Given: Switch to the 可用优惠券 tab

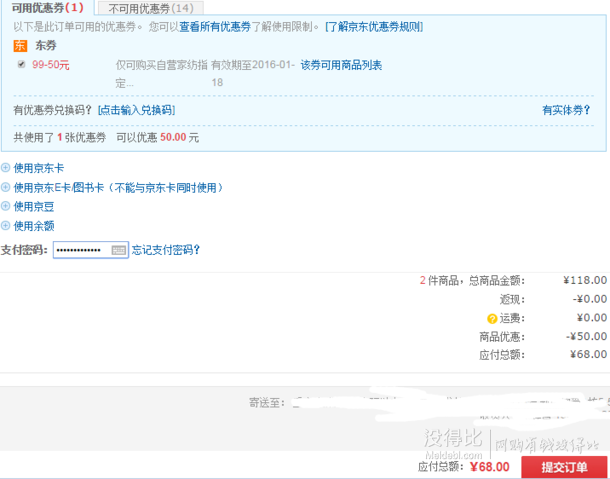Looking at the screenshot, I should point(47,7).
